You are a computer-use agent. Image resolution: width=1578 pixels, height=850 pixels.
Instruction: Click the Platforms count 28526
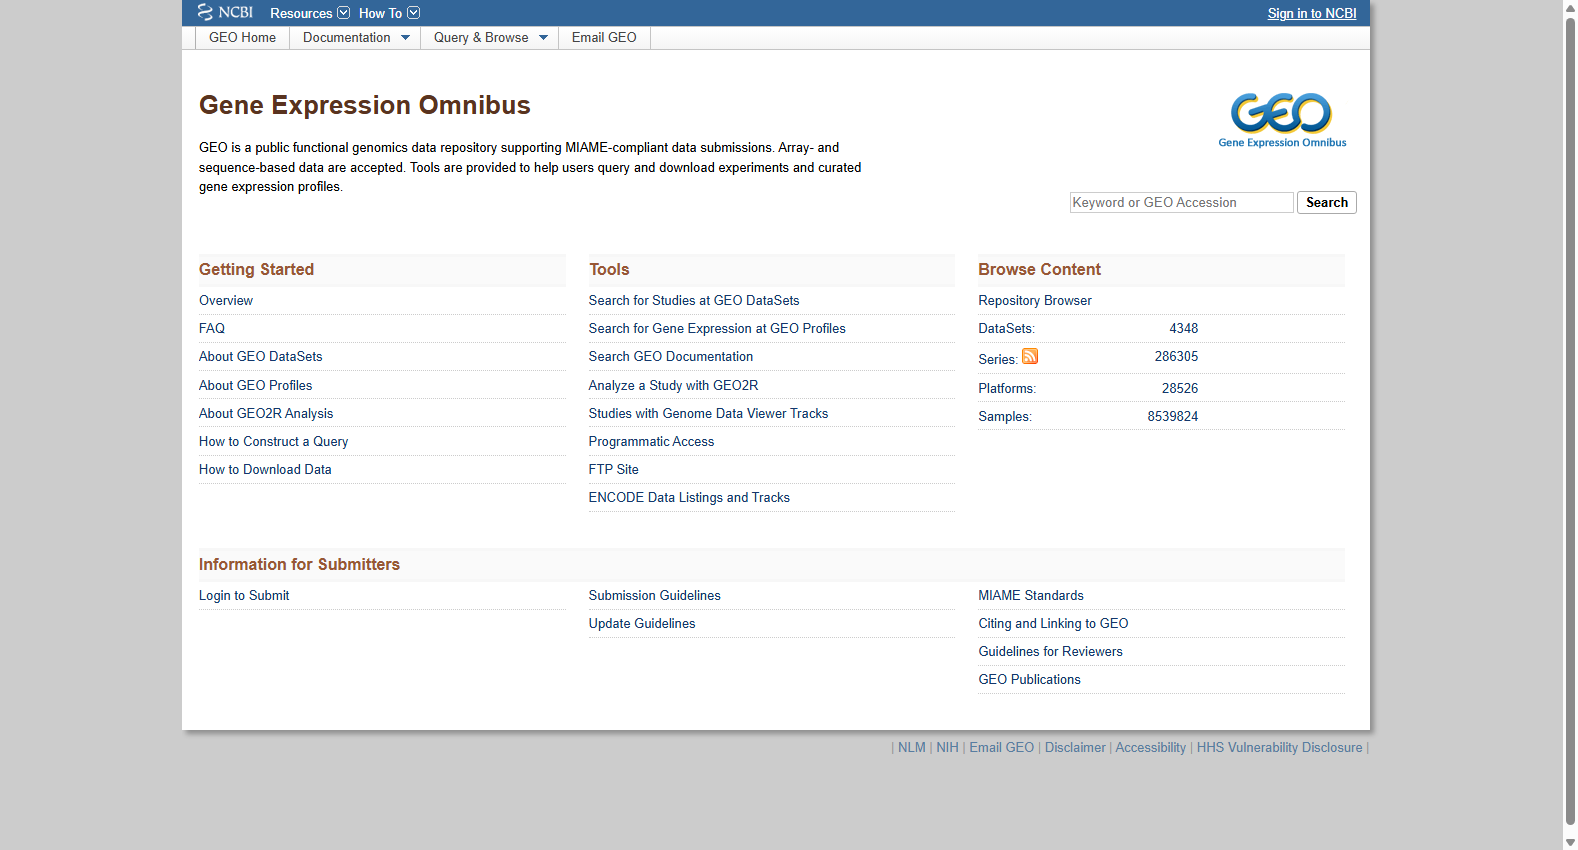pyautogui.click(x=1180, y=388)
